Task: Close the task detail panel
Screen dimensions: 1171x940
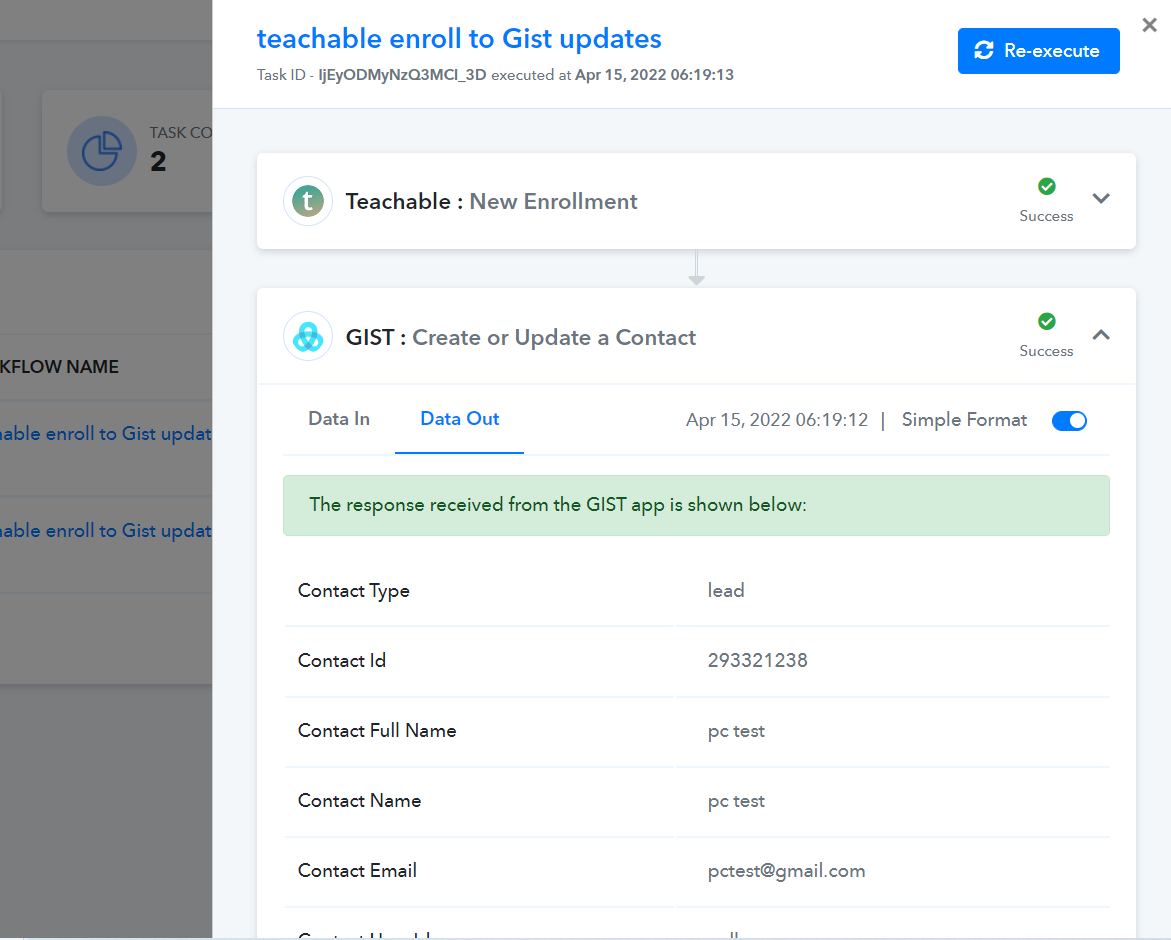Action: (1149, 25)
